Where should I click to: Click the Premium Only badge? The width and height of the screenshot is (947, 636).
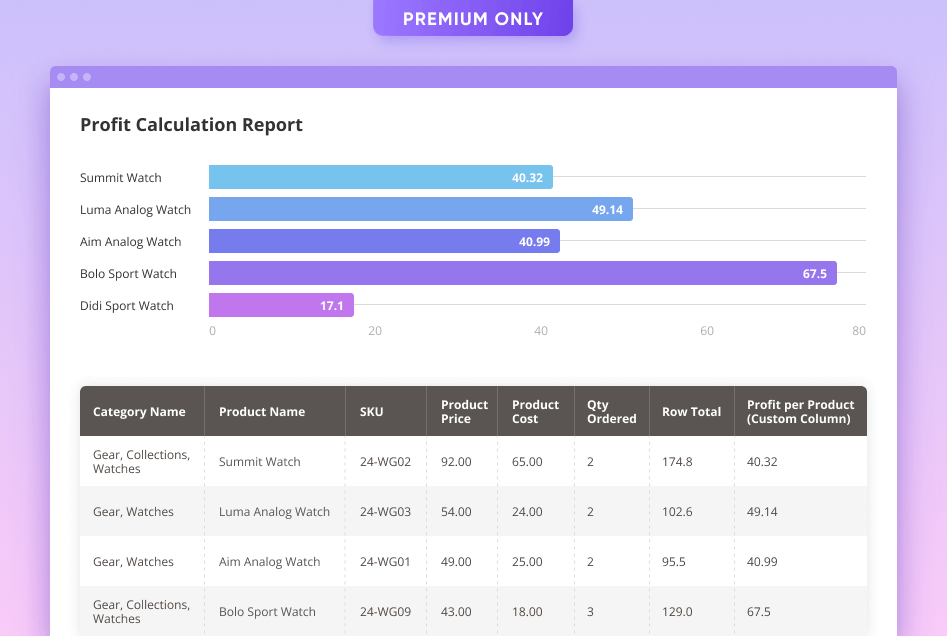[x=473, y=18]
